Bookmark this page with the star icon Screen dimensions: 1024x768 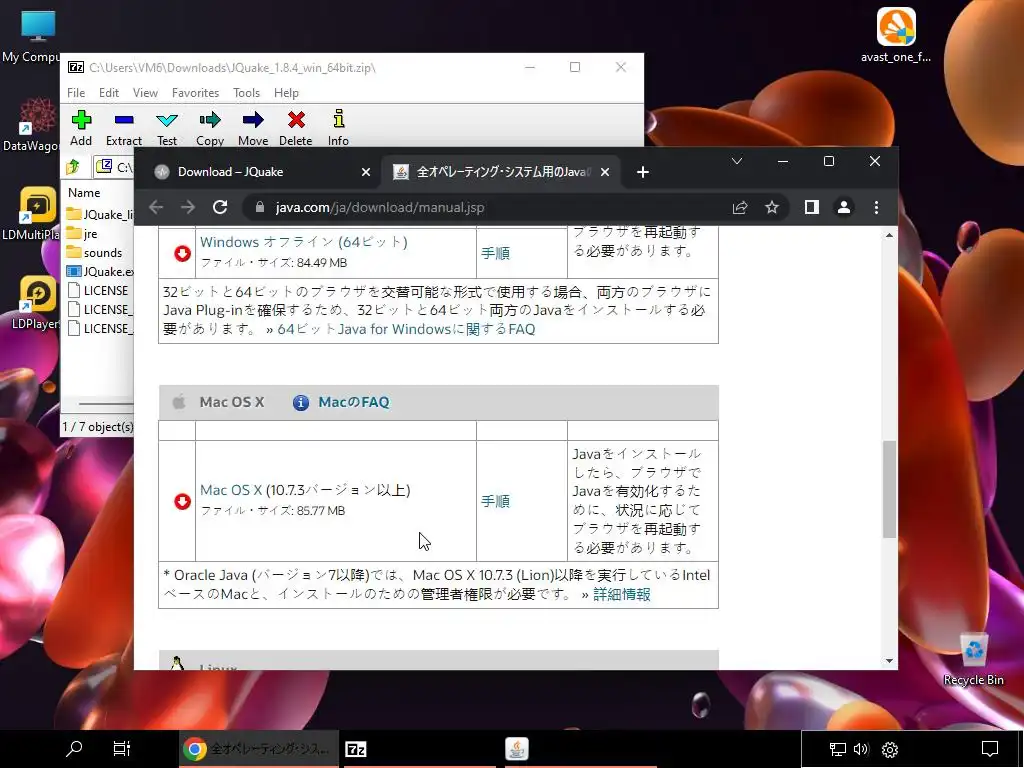pyautogui.click(x=772, y=207)
